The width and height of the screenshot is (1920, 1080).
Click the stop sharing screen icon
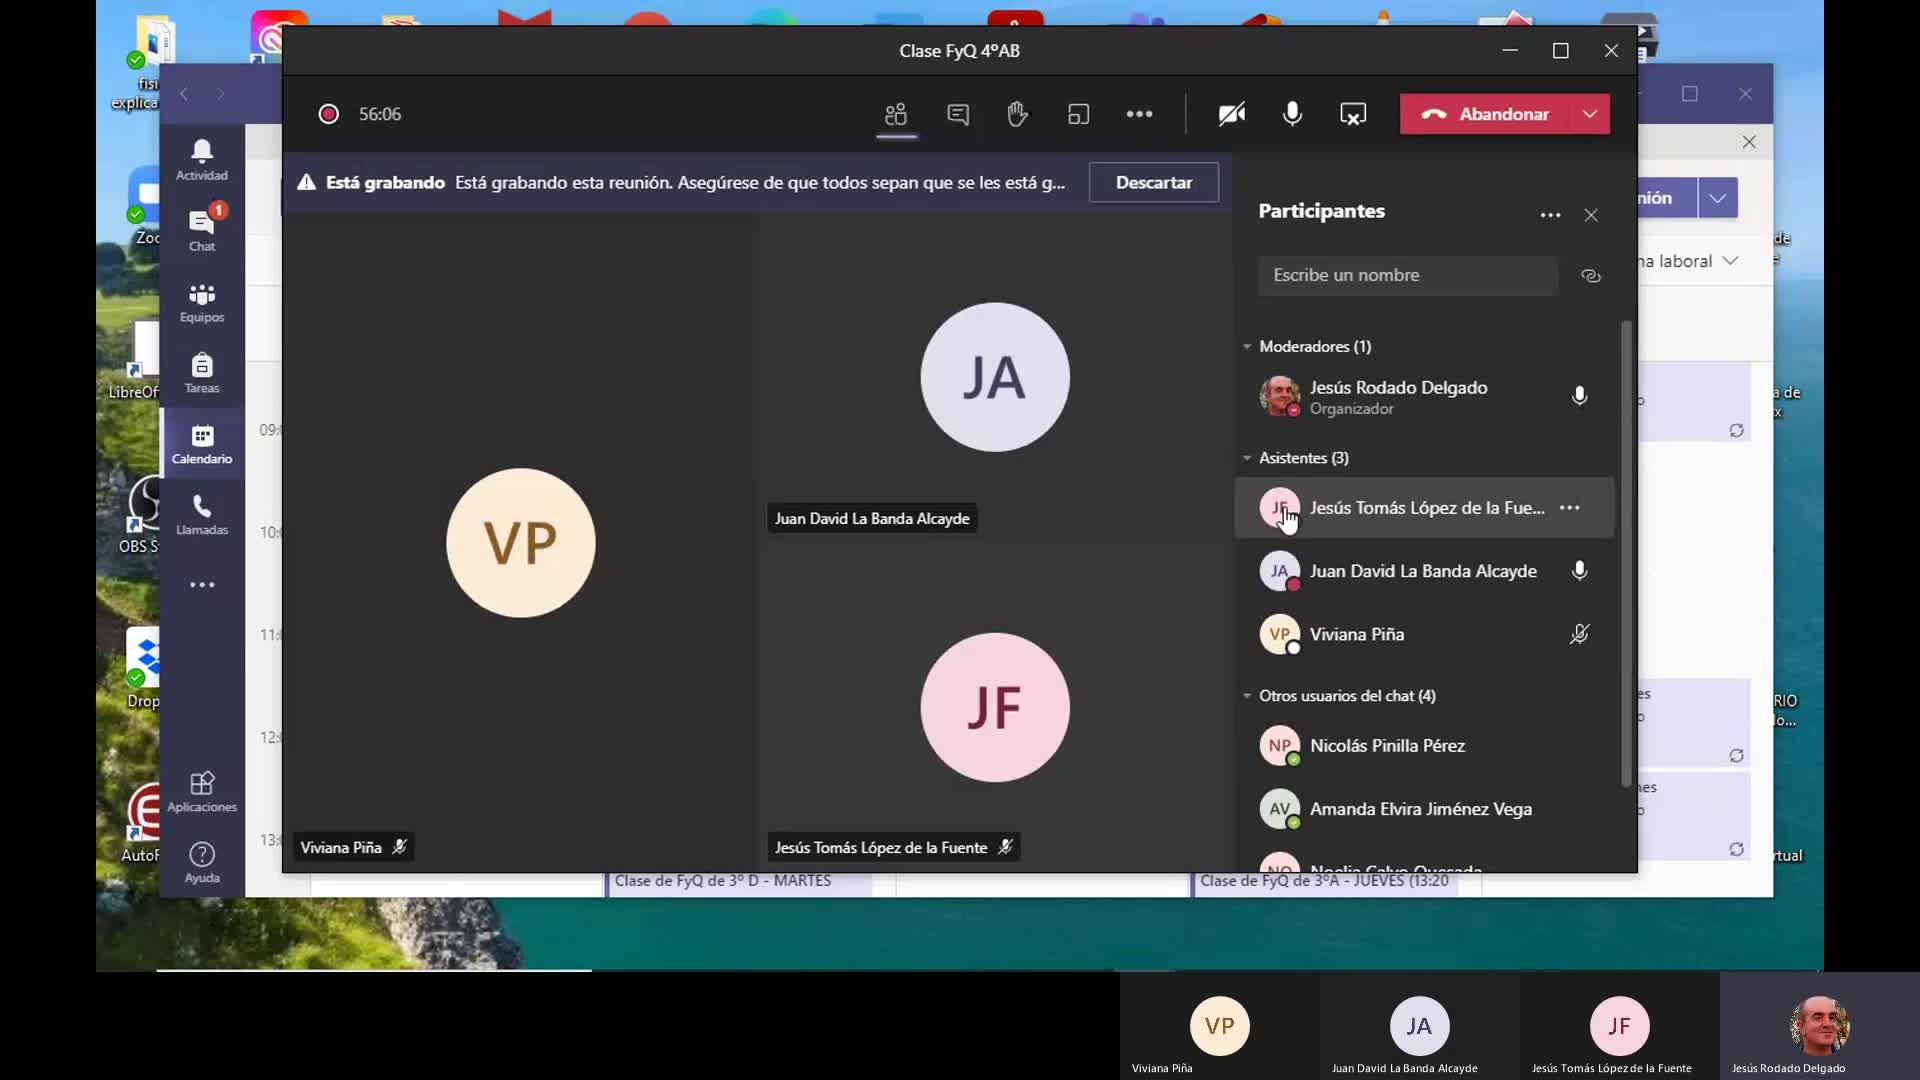click(x=1352, y=114)
